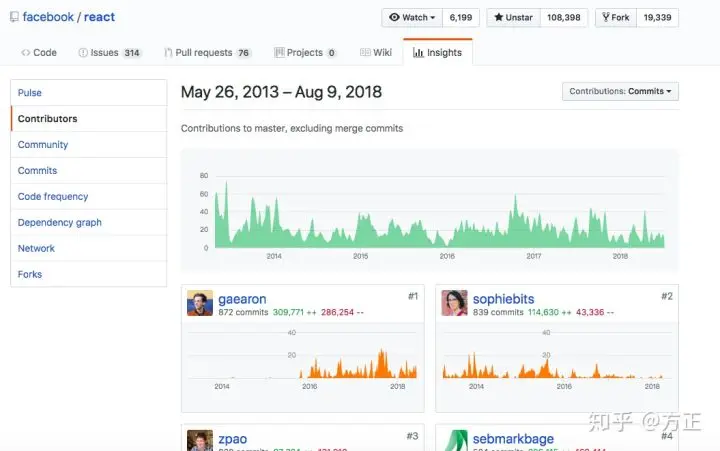This screenshot has width=720, height=451.
Task: Open Community in the sidebar
Action: click(89, 145)
